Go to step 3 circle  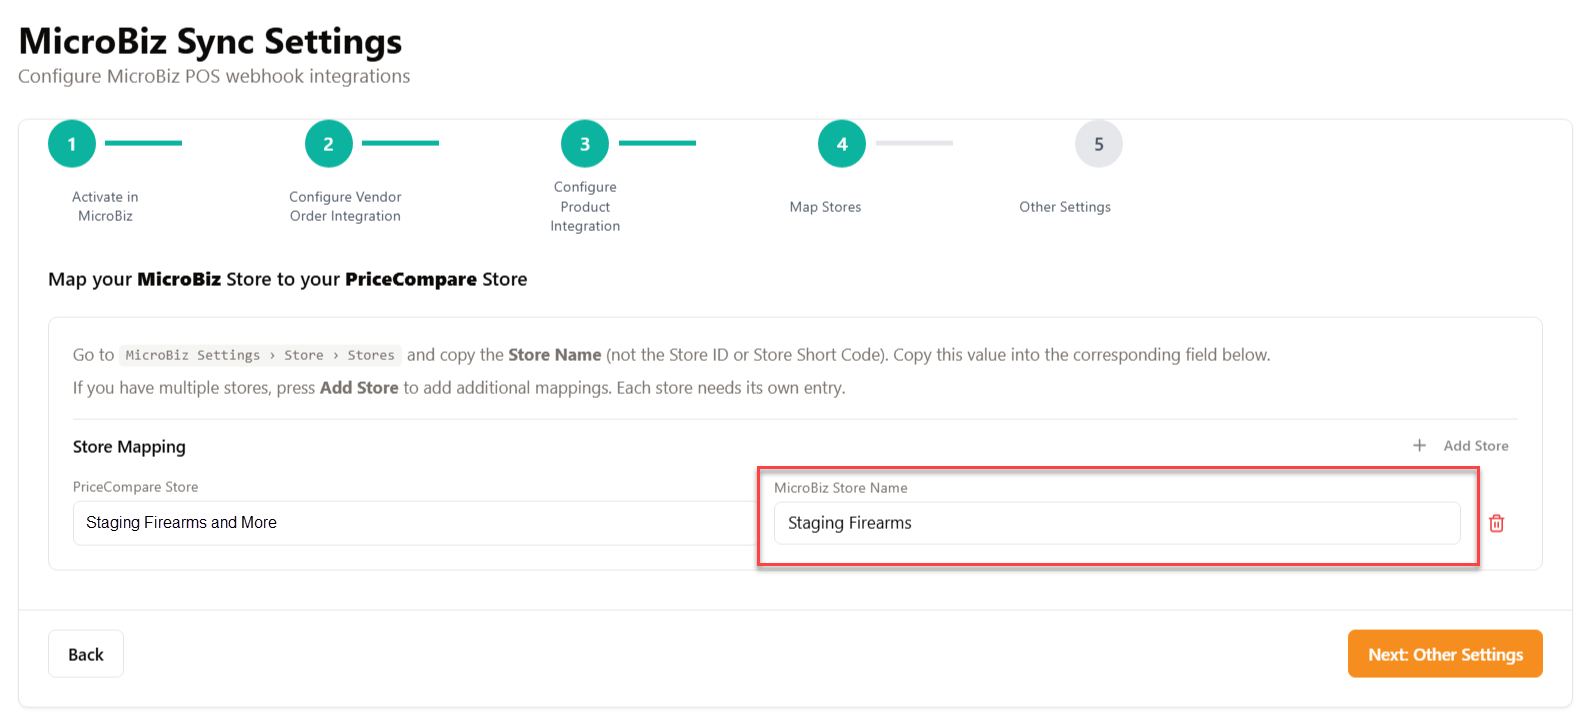585,144
